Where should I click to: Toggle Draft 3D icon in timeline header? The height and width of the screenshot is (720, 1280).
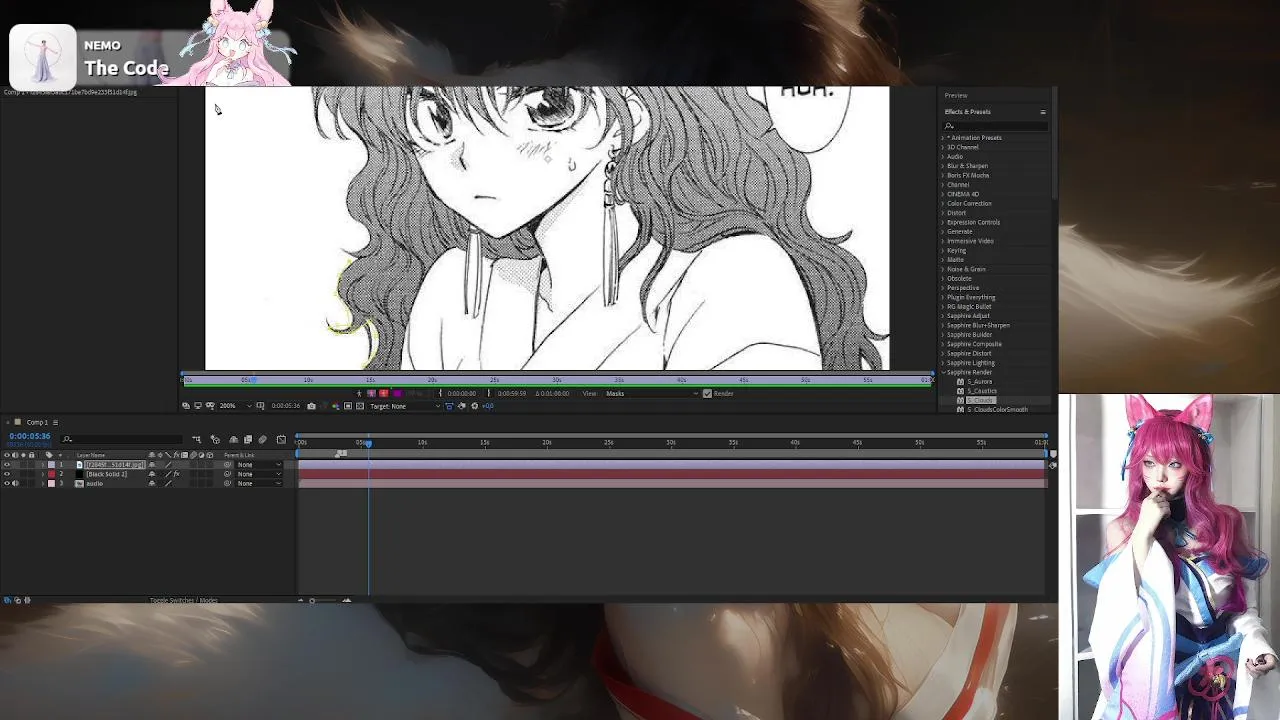[215, 440]
